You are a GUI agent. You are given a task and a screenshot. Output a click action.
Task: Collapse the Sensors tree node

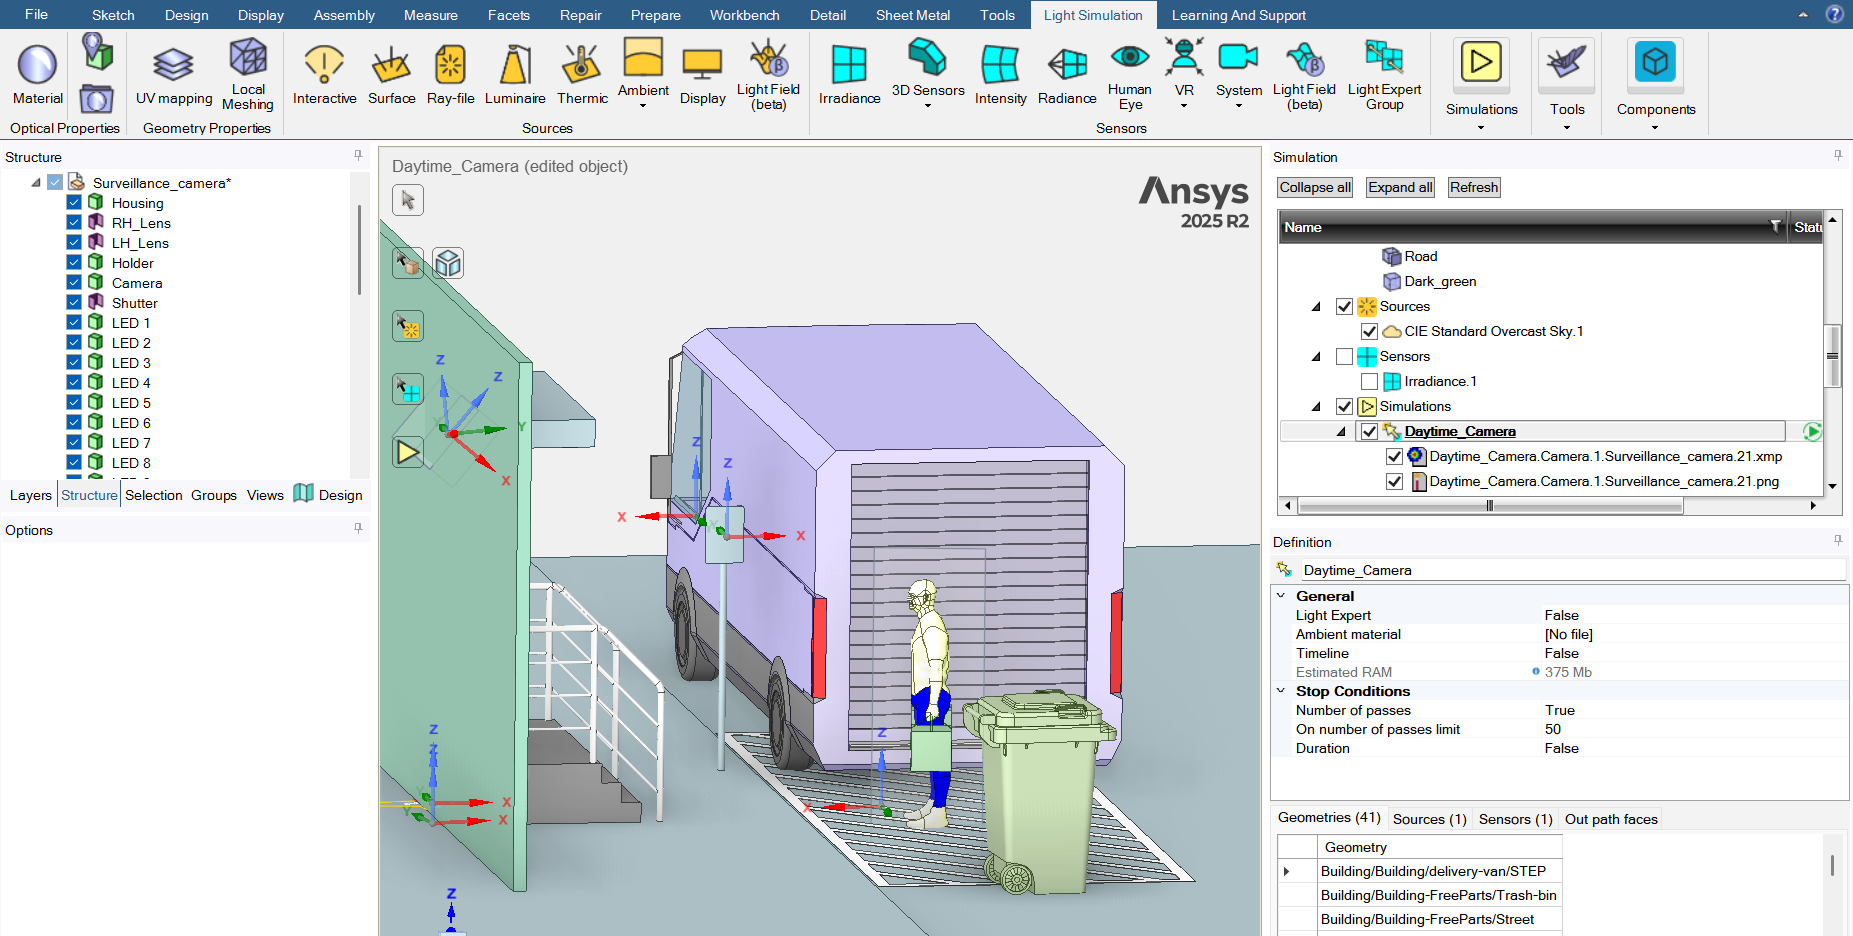tap(1316, 356)
